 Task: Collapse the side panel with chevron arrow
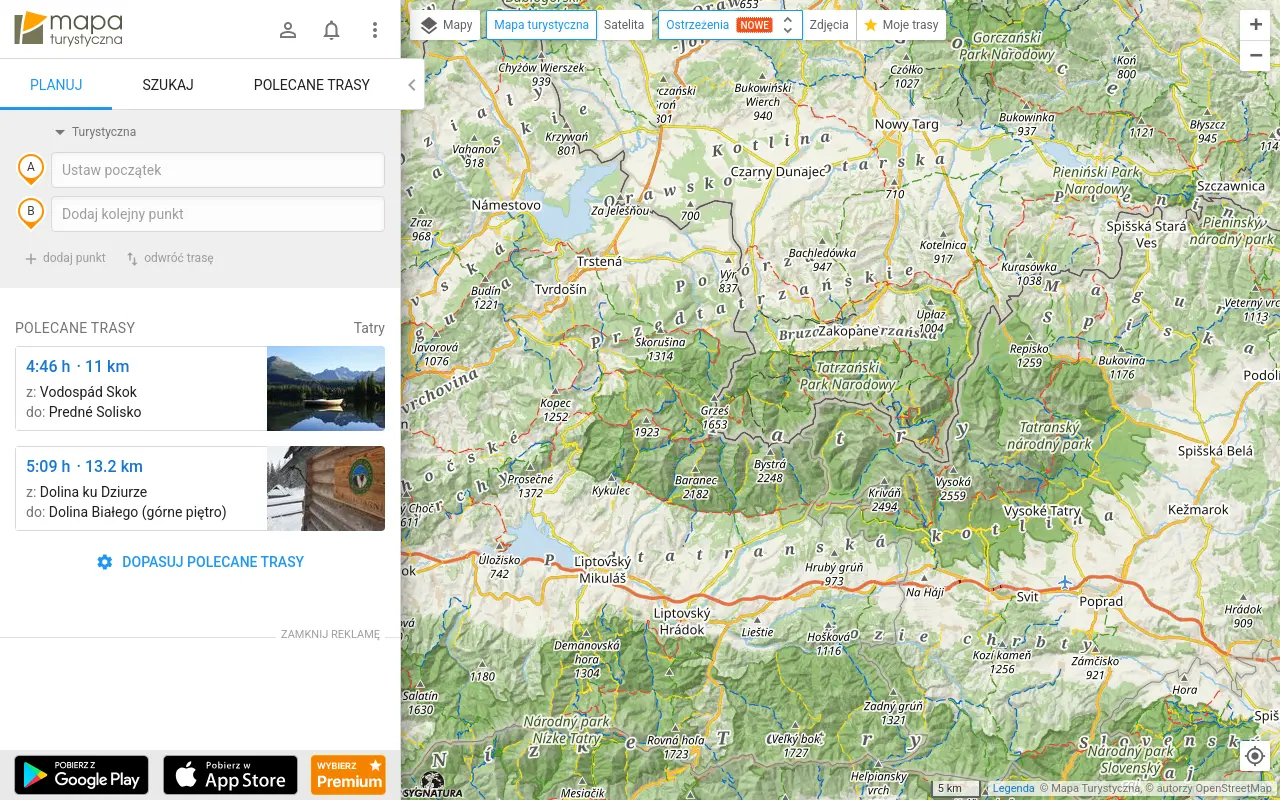point(411,85)
